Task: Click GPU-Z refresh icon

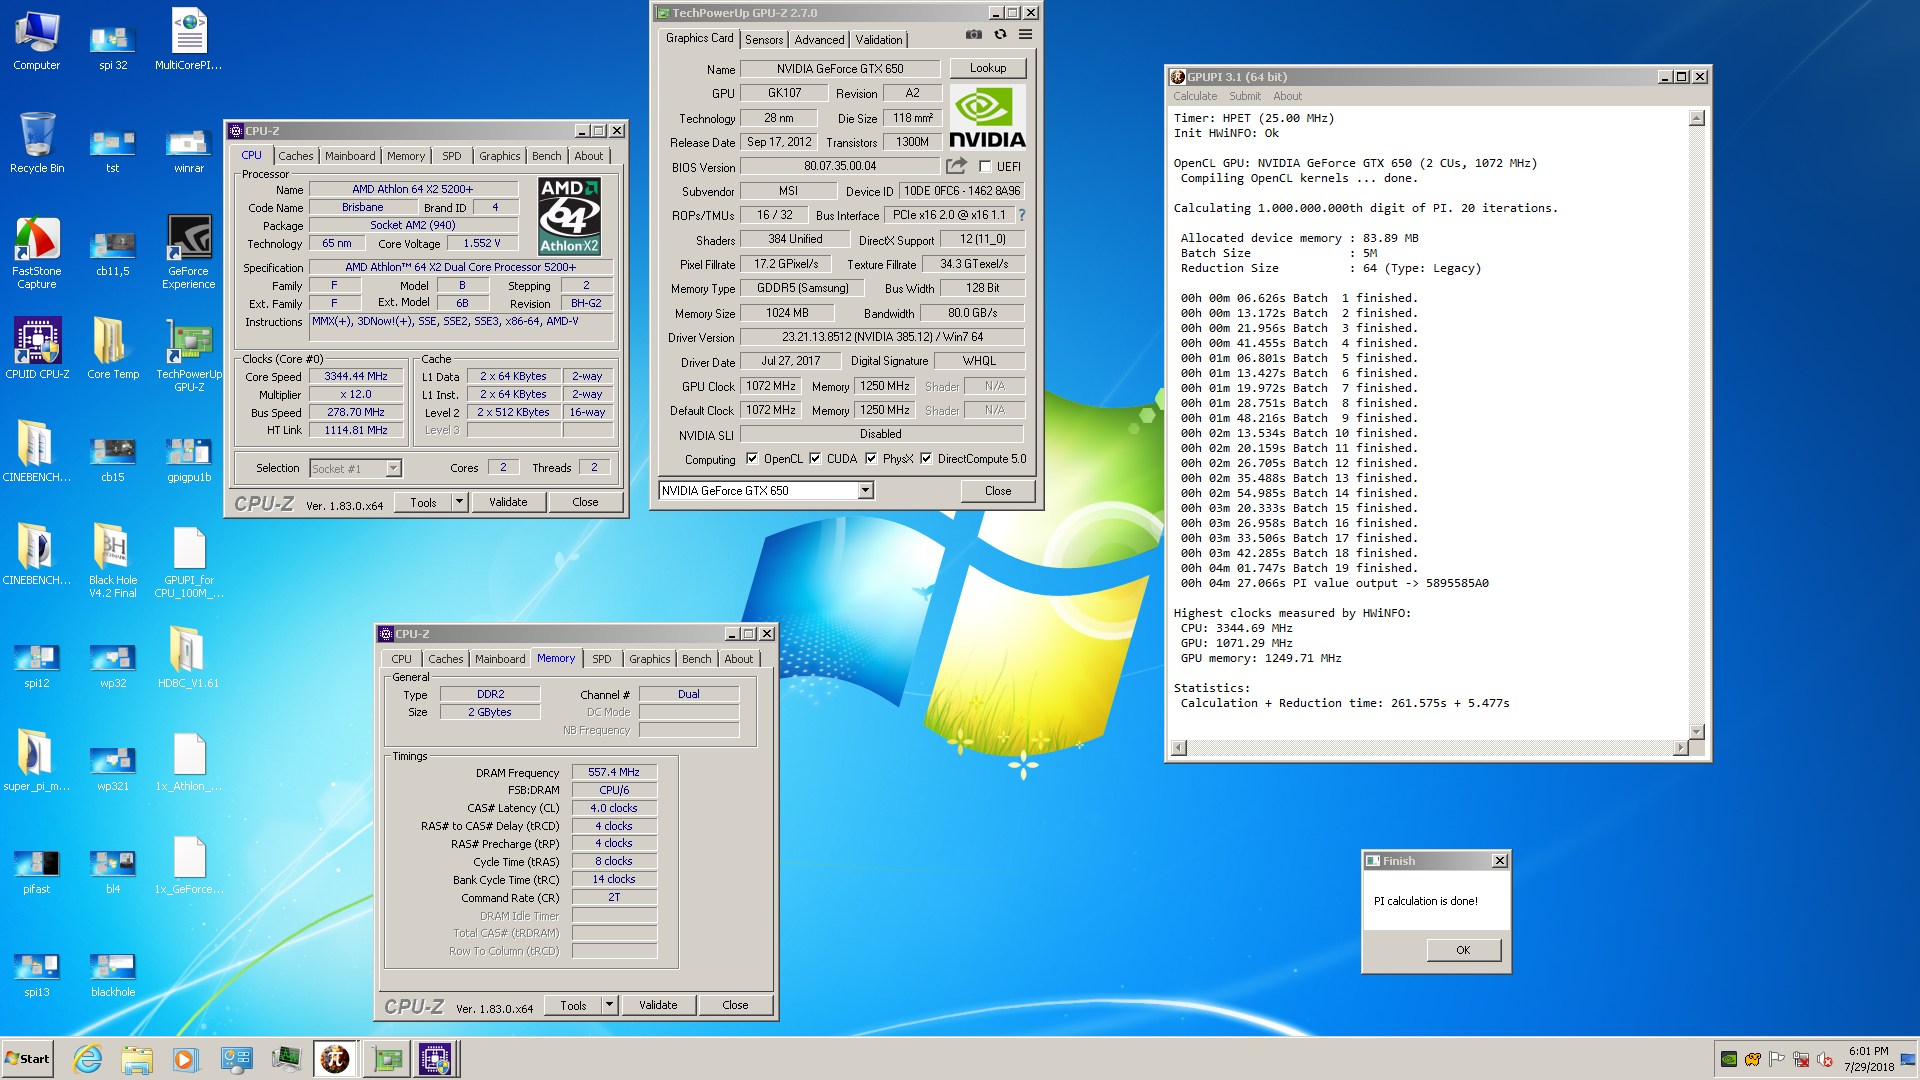Action: point(1000,35)
